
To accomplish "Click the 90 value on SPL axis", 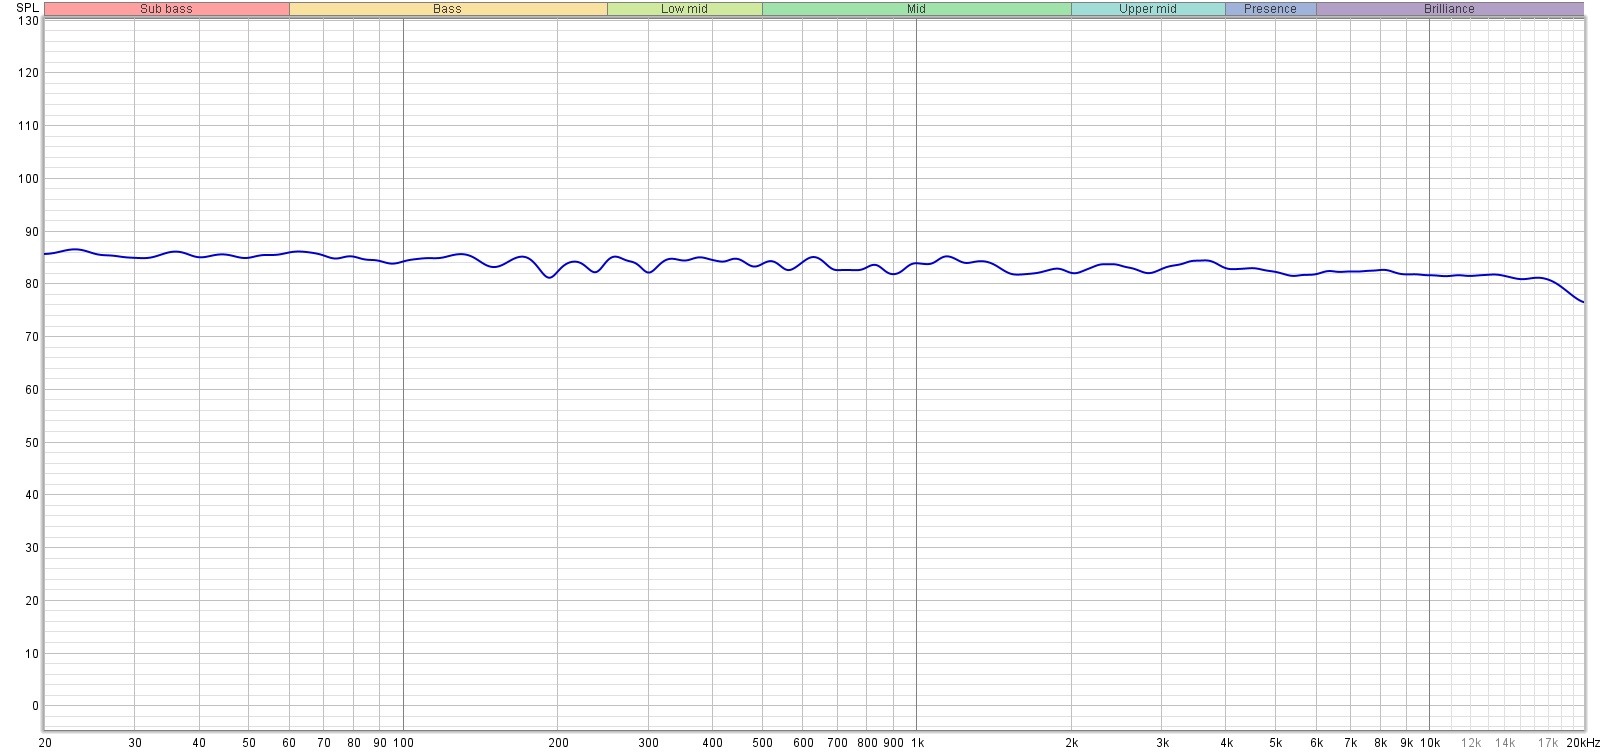I will coord(31,232).
